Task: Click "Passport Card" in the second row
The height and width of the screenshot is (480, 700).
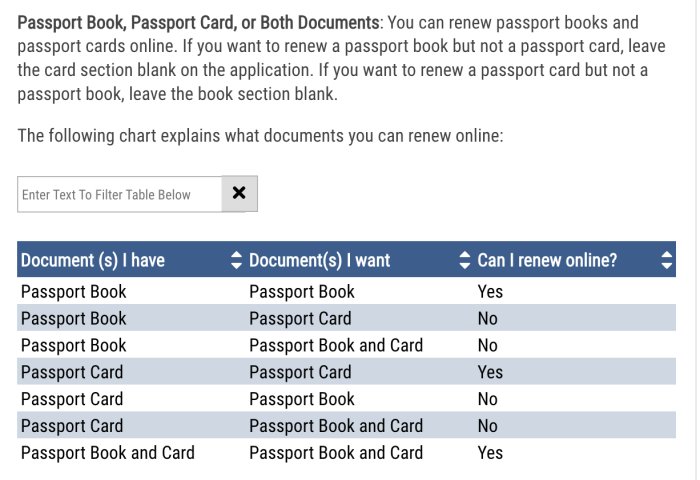Action: click(300, 319)
